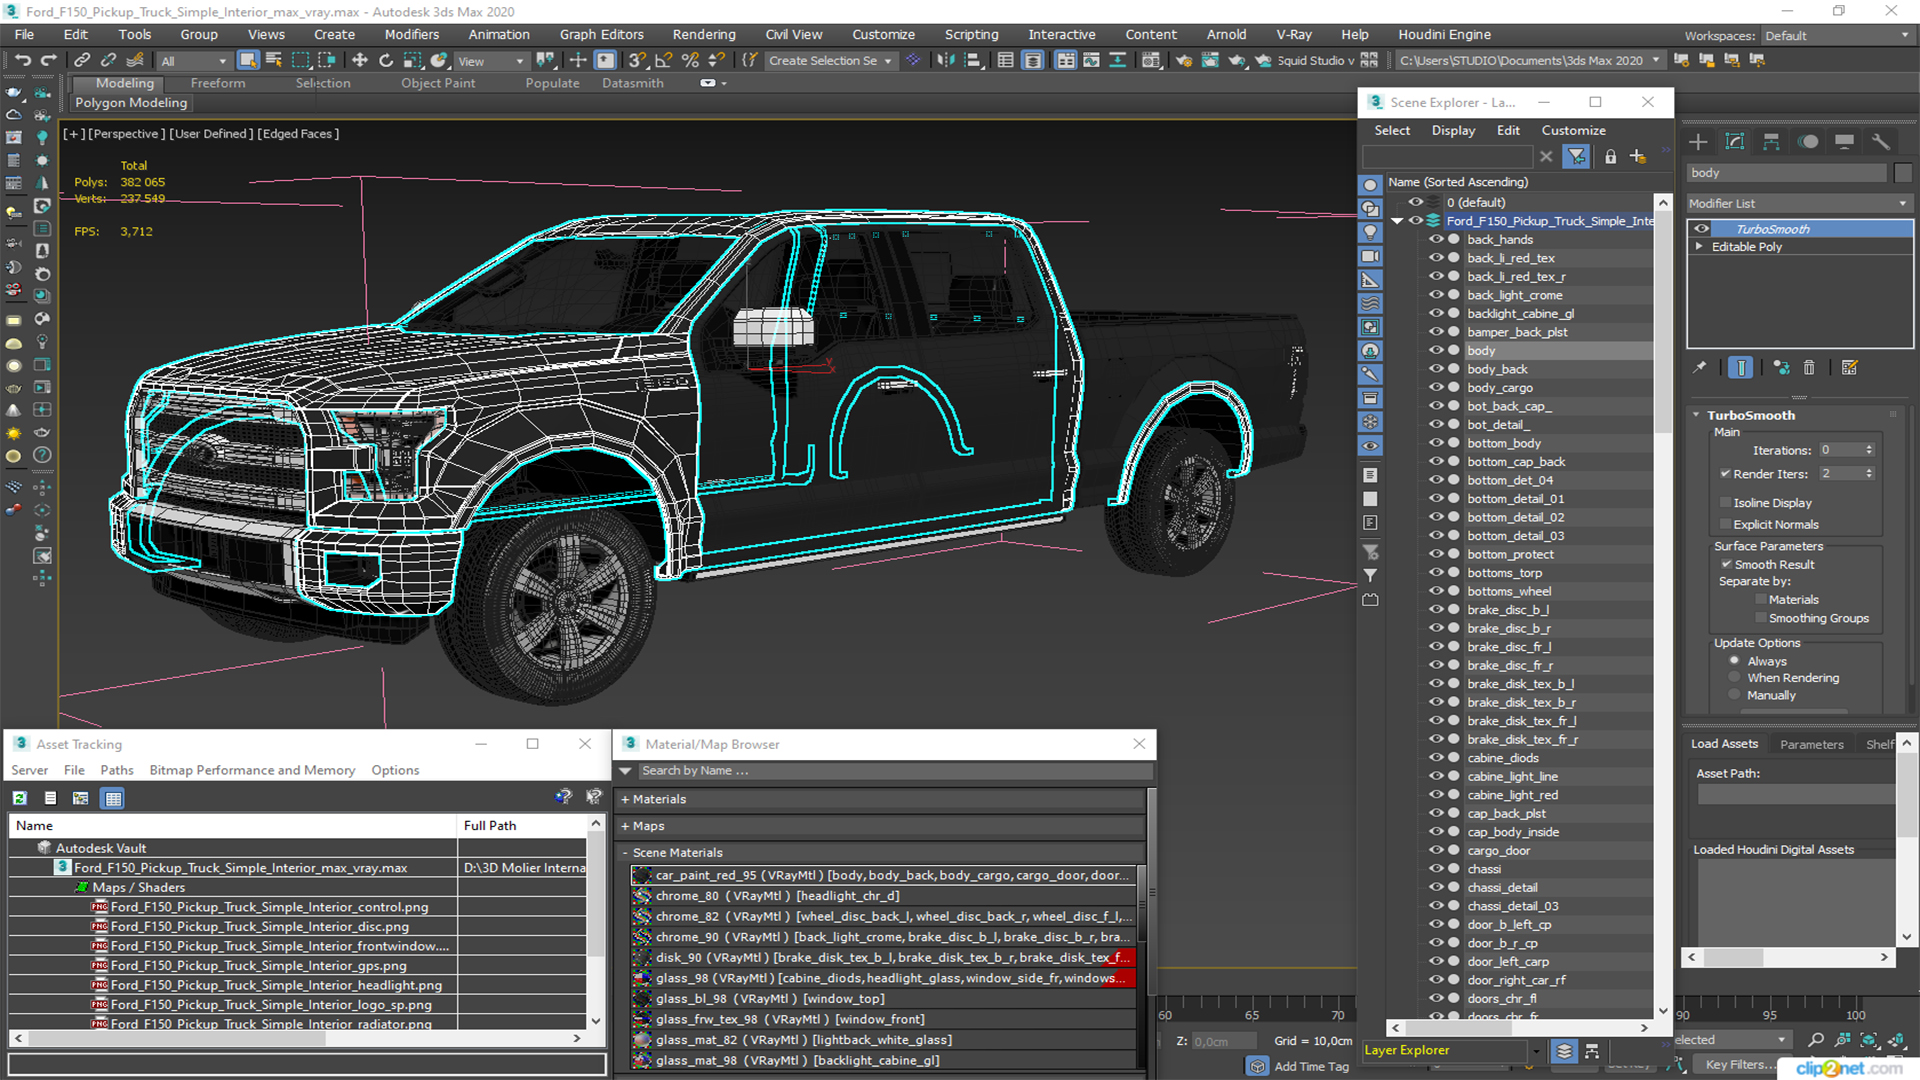Choose the Select and Rotate tool
Screen dimensions: 1920x1080
coord(386,60)
